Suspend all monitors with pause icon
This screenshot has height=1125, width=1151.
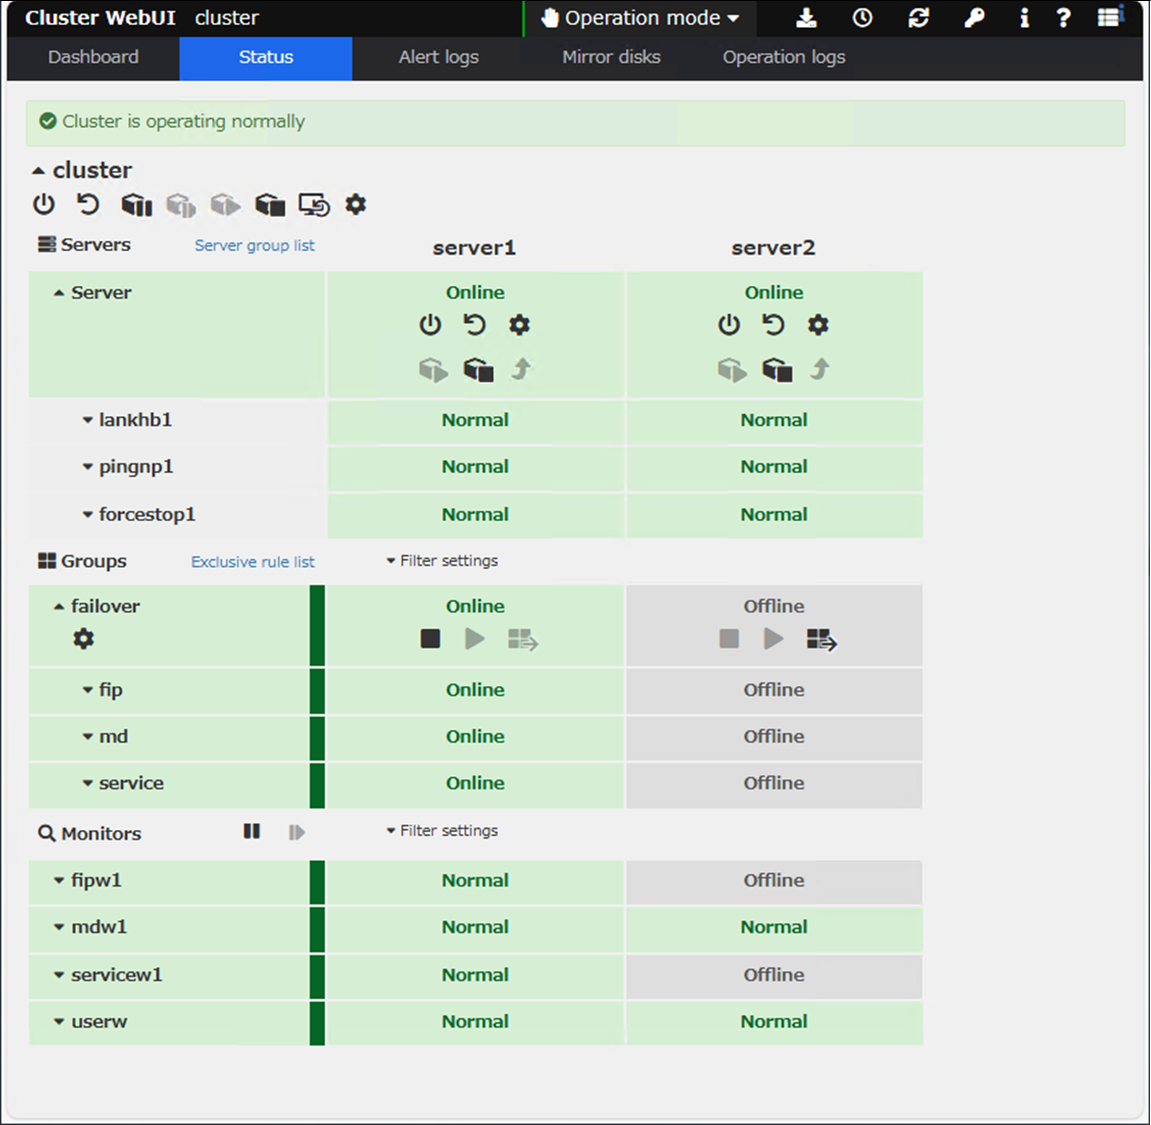pyautogui.click(x=252, y=832)
